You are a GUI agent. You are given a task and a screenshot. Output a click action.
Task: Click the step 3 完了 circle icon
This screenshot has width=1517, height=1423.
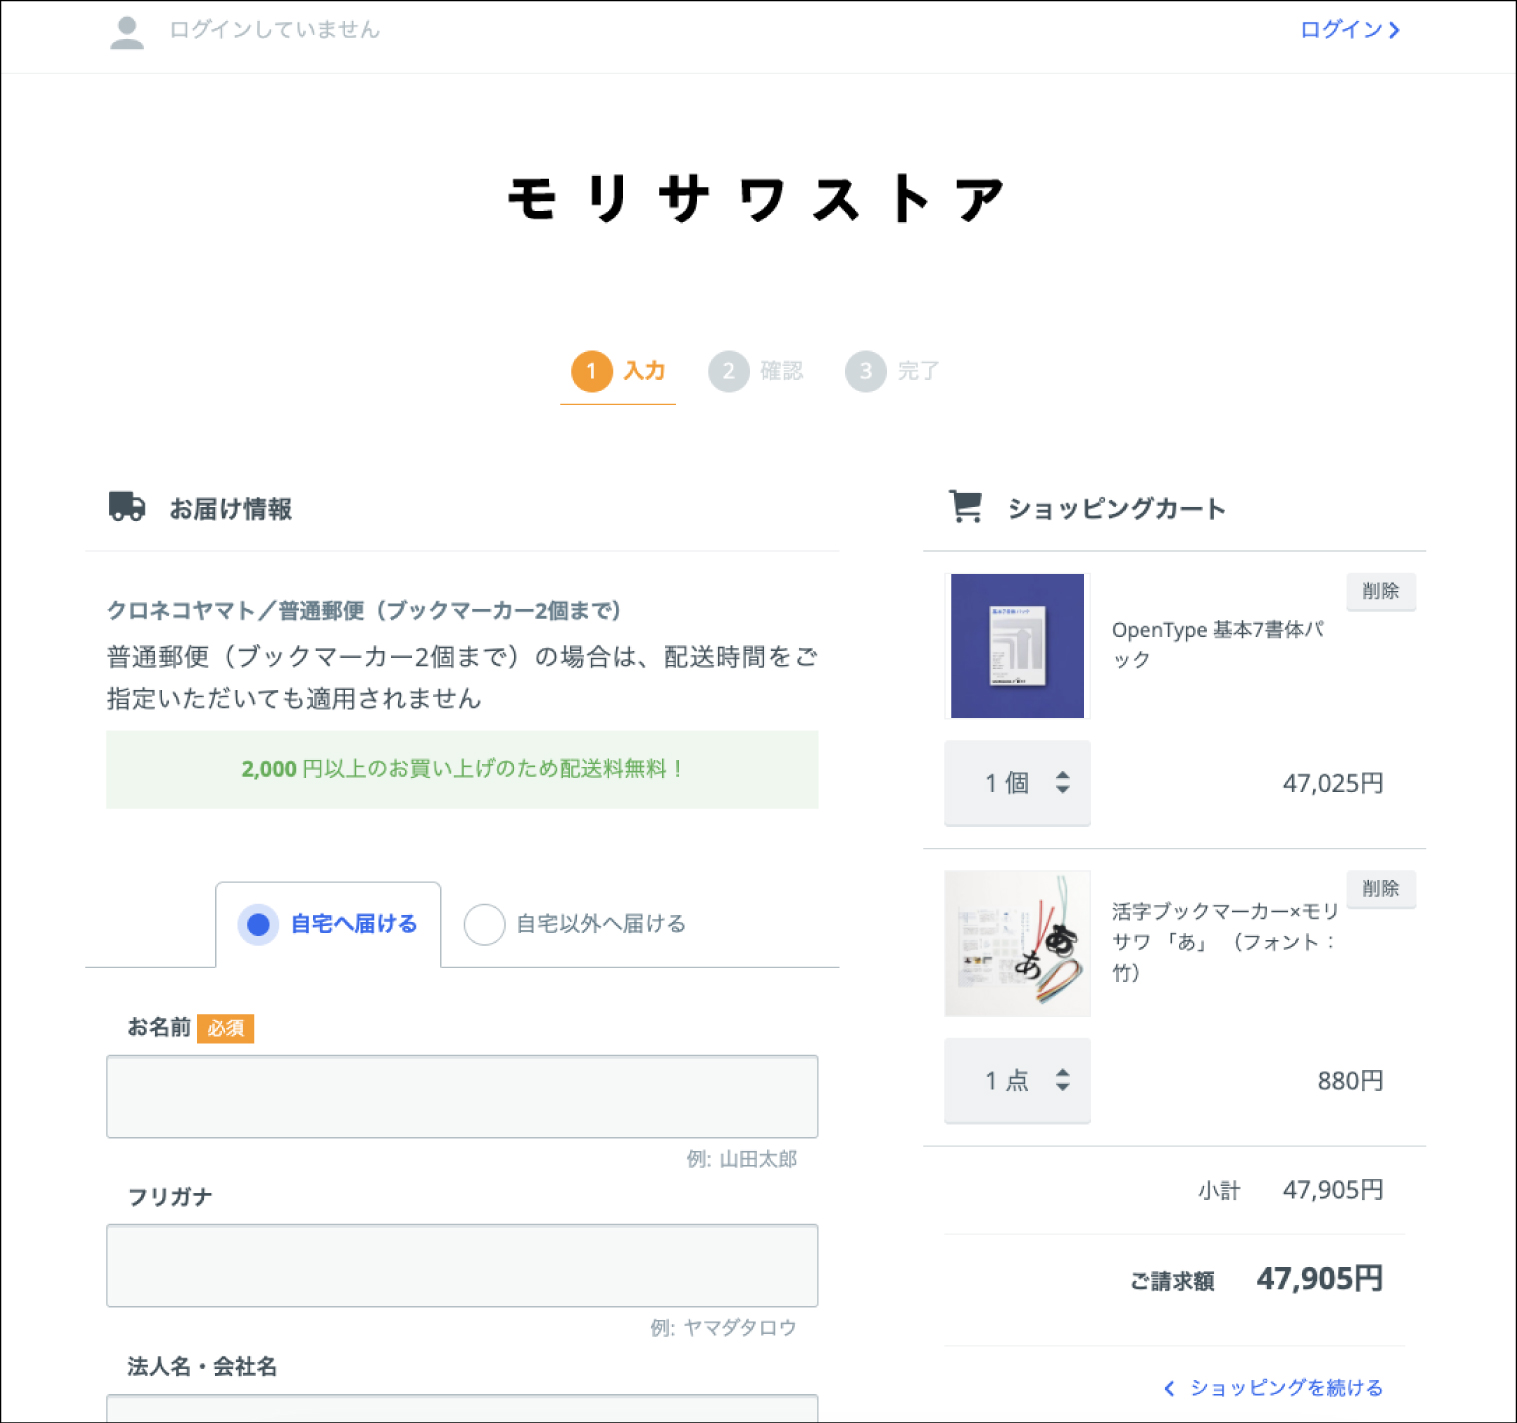pyautogui.click(x=866, y=371)
